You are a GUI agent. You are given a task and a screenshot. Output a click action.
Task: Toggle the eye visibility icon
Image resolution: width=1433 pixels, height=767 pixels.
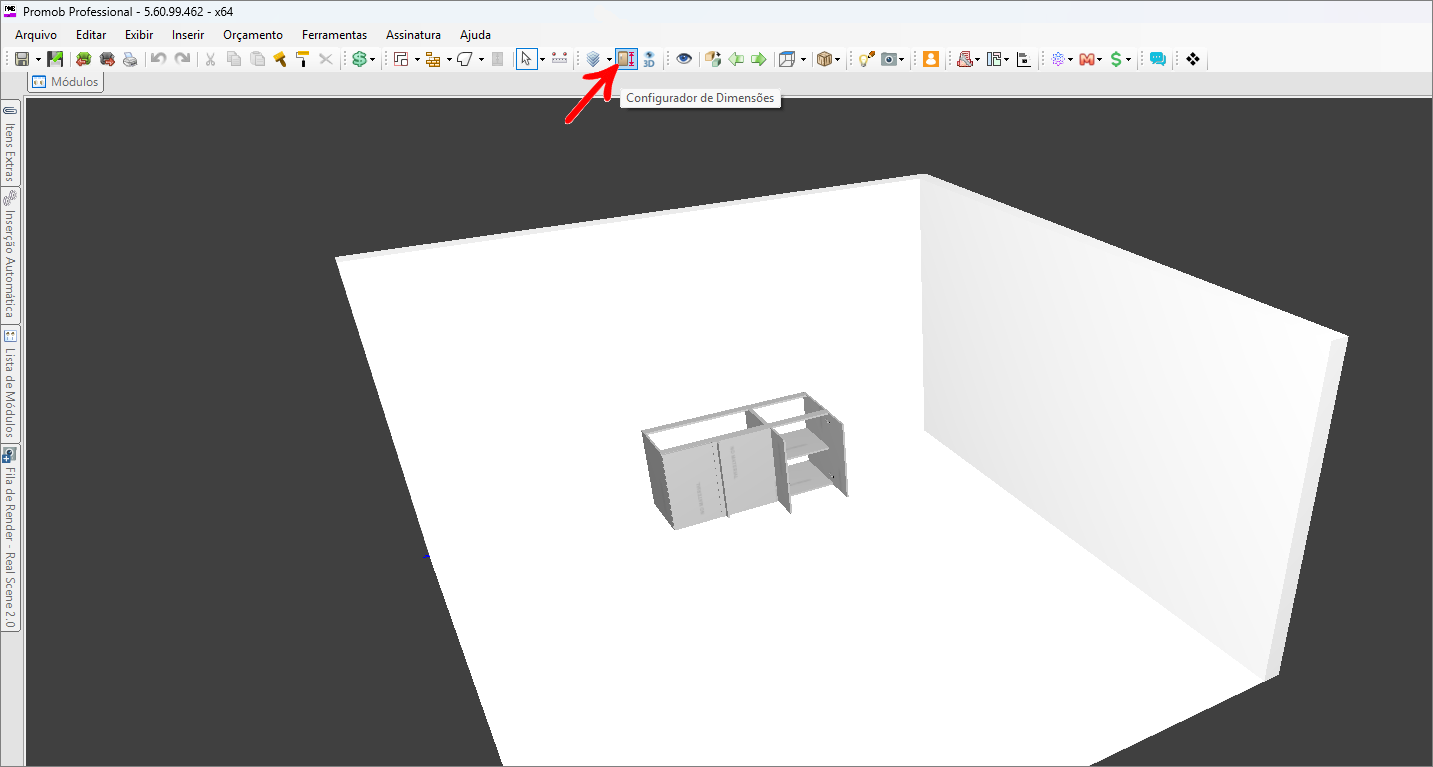684,60
